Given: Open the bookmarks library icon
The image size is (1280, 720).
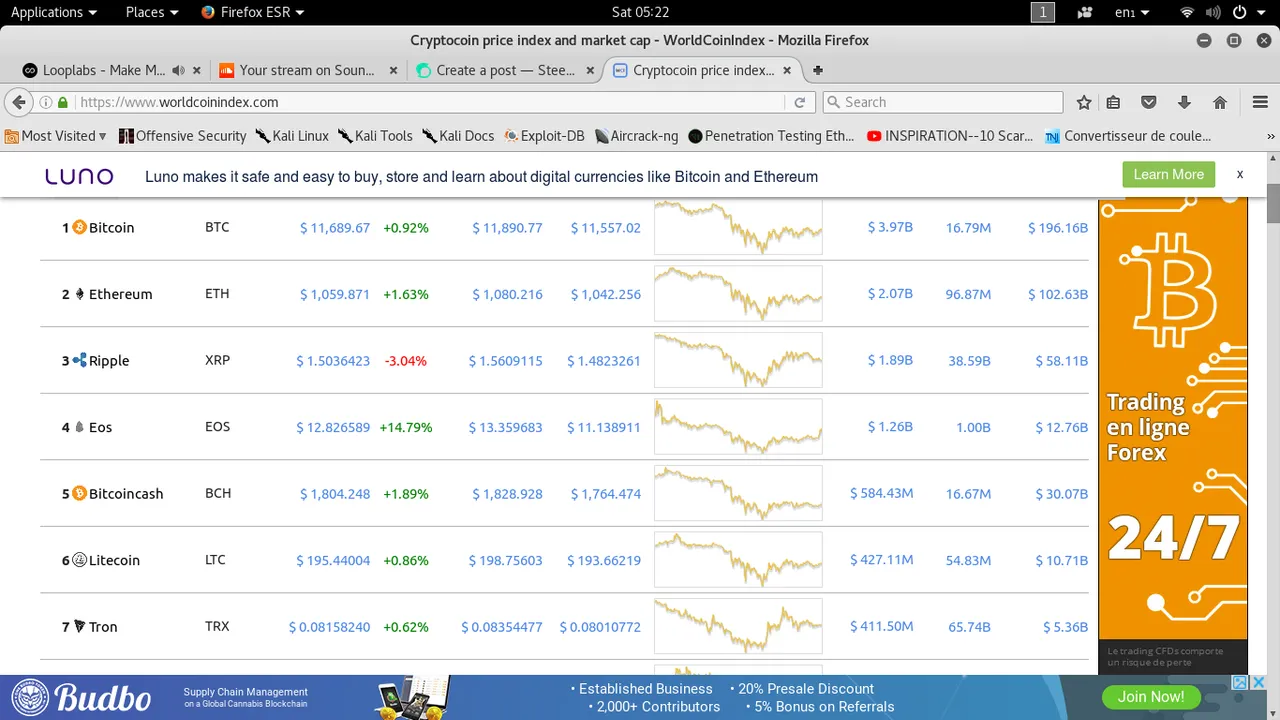Looking at the screenshot, I should click(x=1113, y=102).
